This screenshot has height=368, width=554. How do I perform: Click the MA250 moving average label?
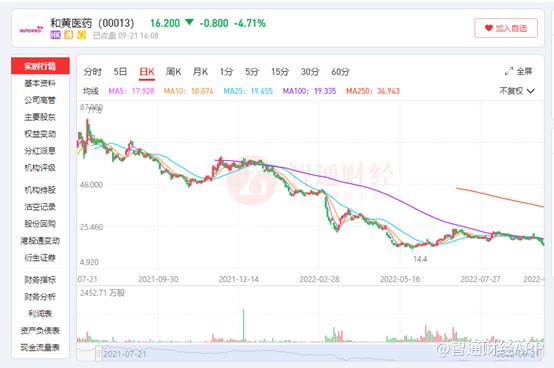click(x=372, y=91)
